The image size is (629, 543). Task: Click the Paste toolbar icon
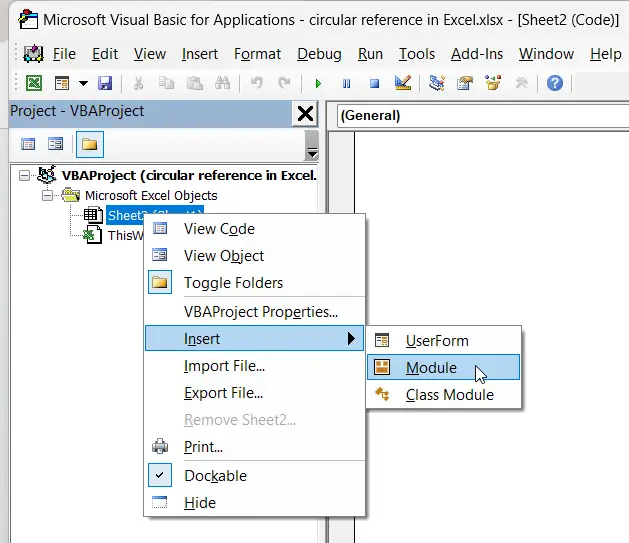195,83
